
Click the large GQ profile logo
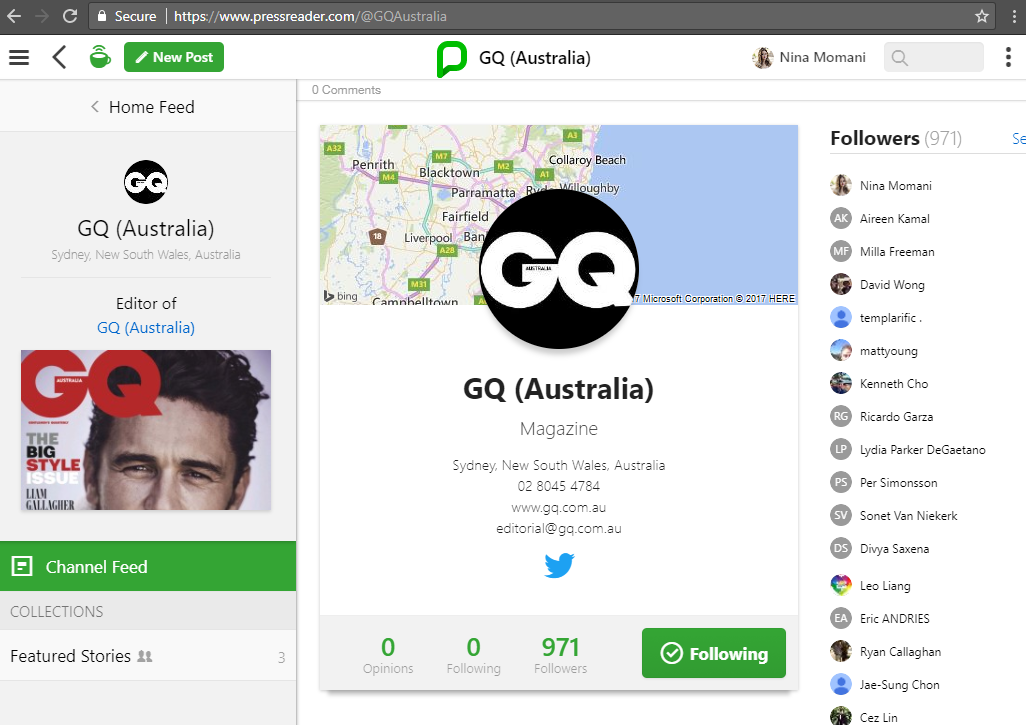click(559, 269)
